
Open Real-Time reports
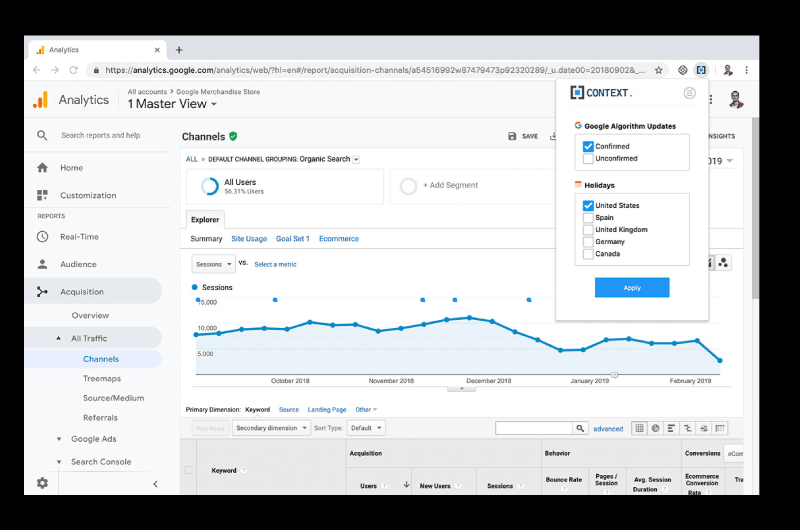pyautogui.click(x=79, y=237)
